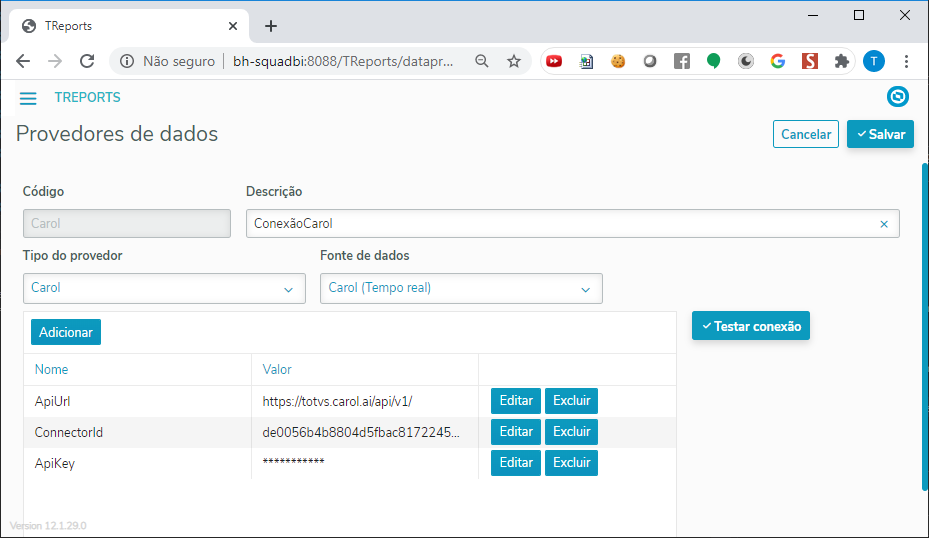Delete the ConnectorId parameter row
Screen dimensions: 929x538
pos(571,431)
